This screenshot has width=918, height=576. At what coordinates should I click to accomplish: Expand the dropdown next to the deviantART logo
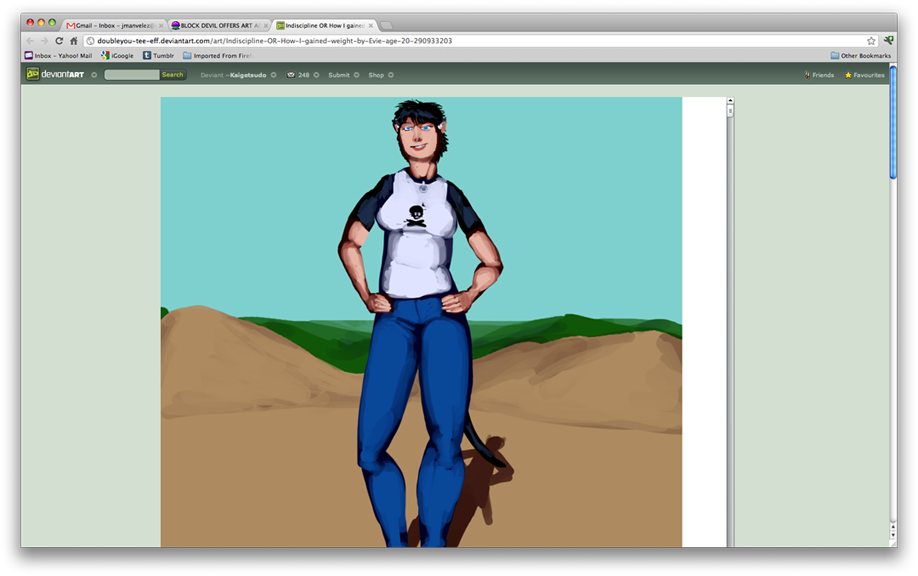(94, 75)
